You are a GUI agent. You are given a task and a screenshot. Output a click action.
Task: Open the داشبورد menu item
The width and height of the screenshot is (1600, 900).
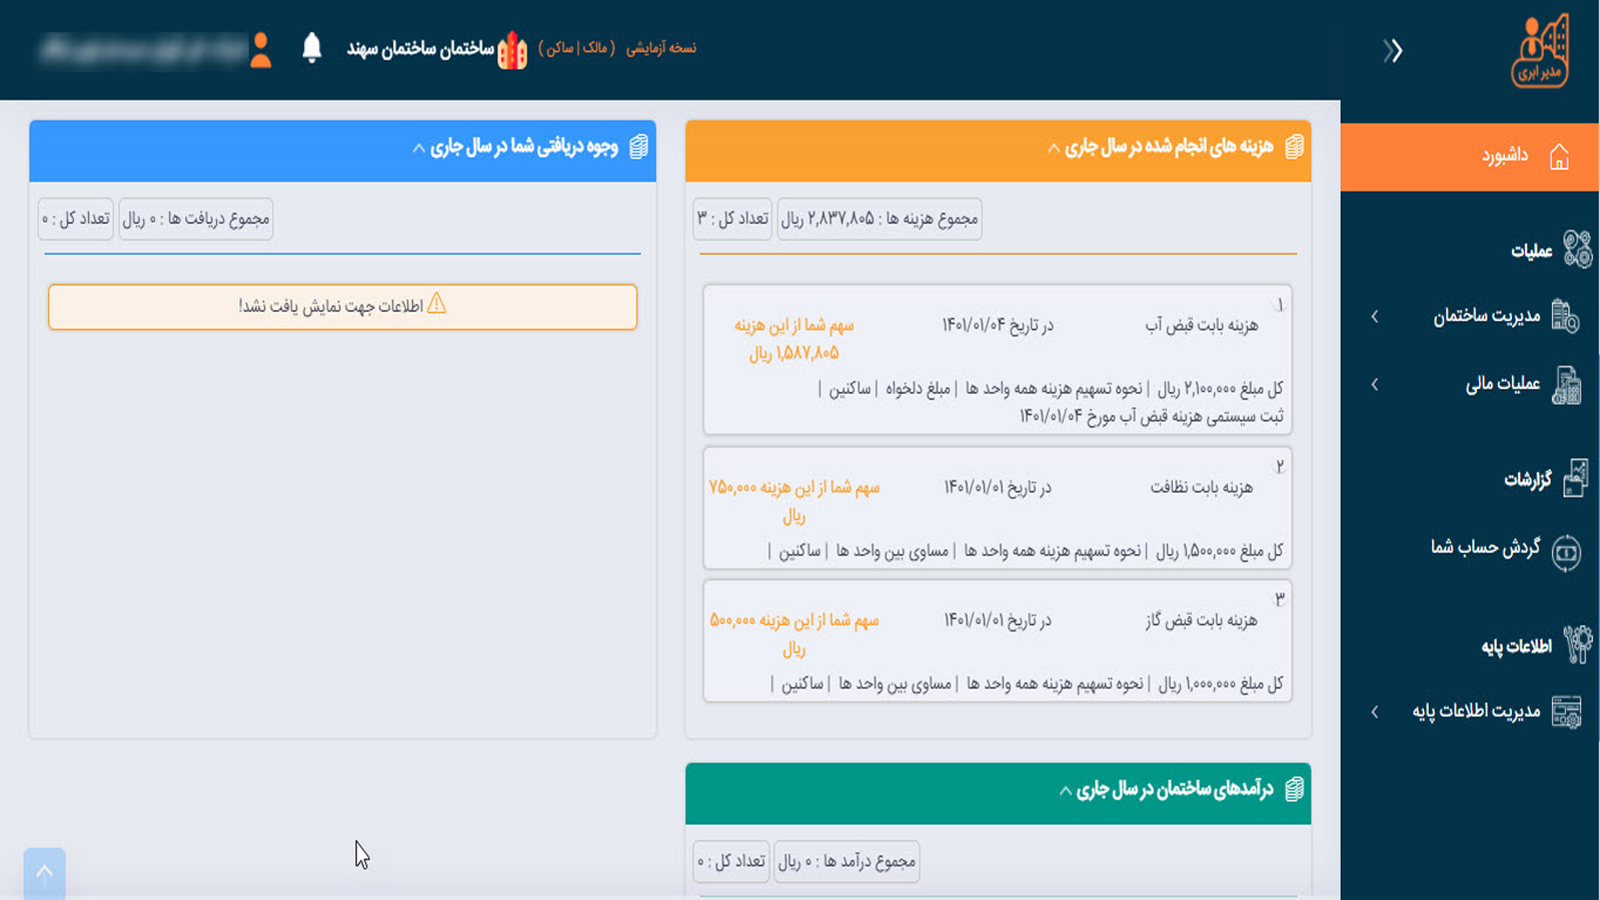click(1470, 157)
